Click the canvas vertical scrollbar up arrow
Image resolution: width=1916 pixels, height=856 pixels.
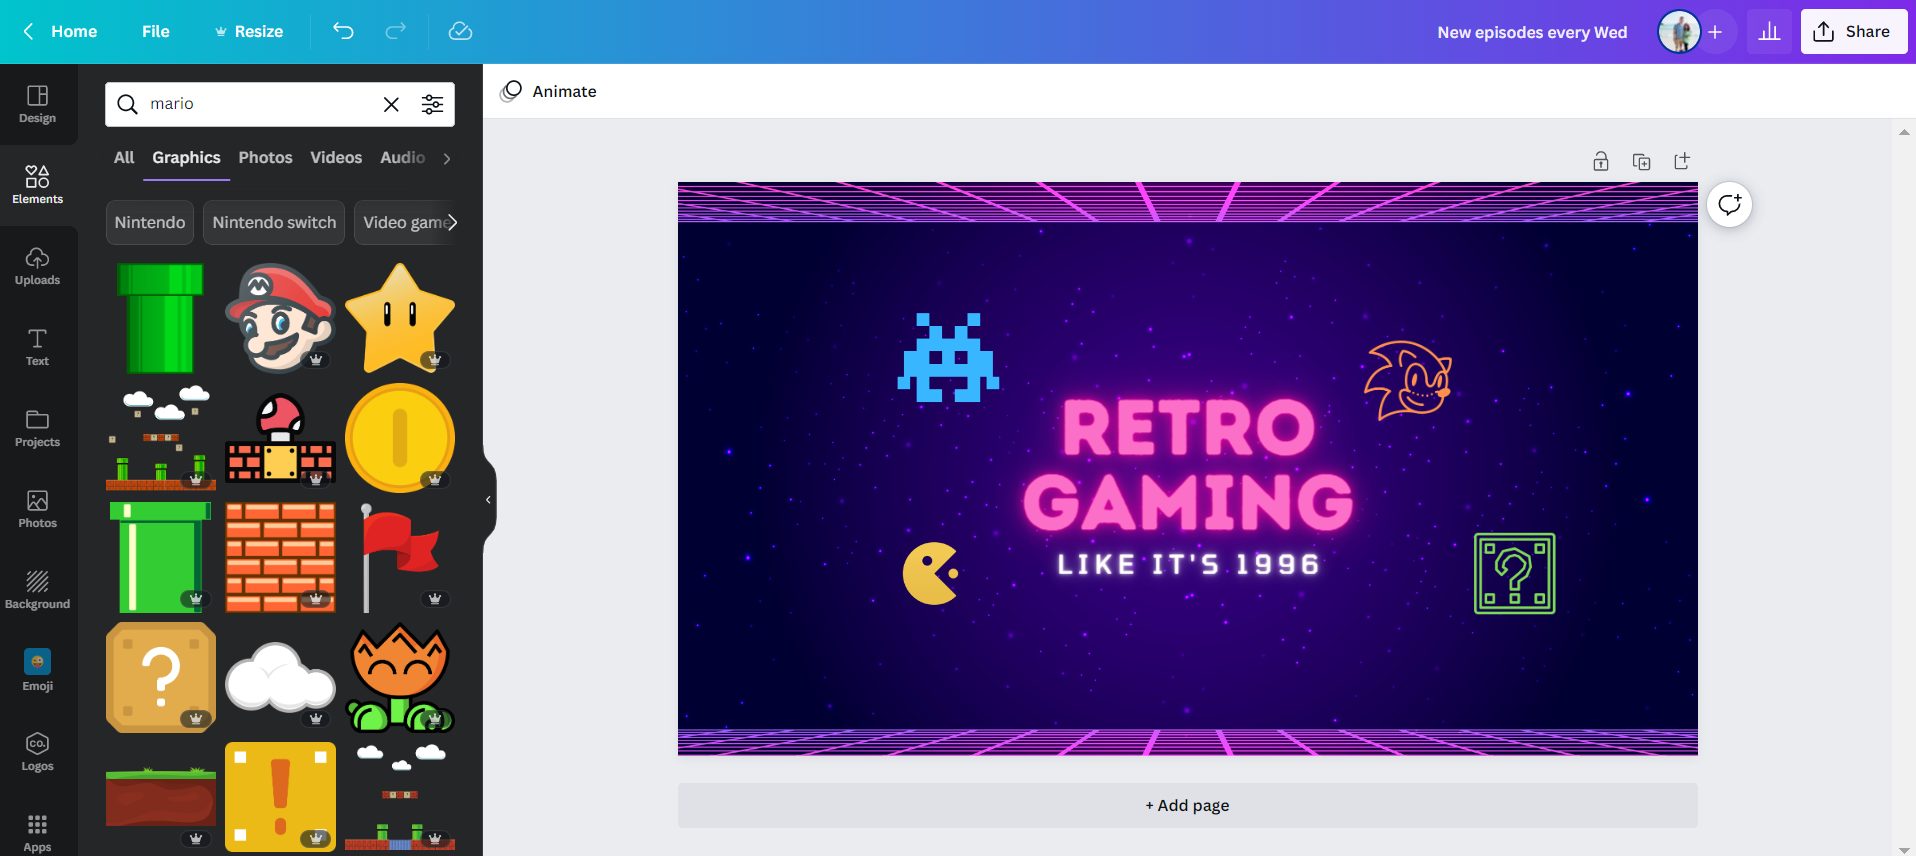1904,132
